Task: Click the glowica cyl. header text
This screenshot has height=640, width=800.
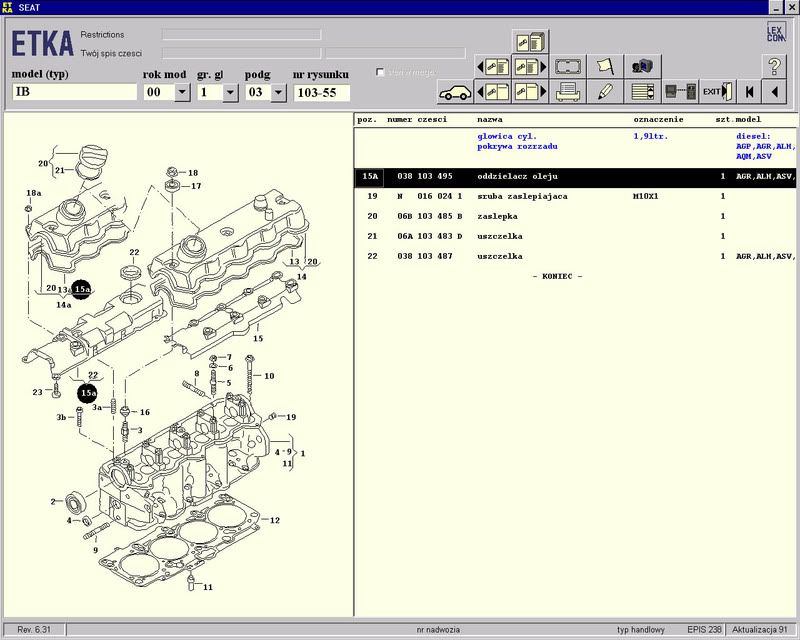Action: (x=507, y=136)
